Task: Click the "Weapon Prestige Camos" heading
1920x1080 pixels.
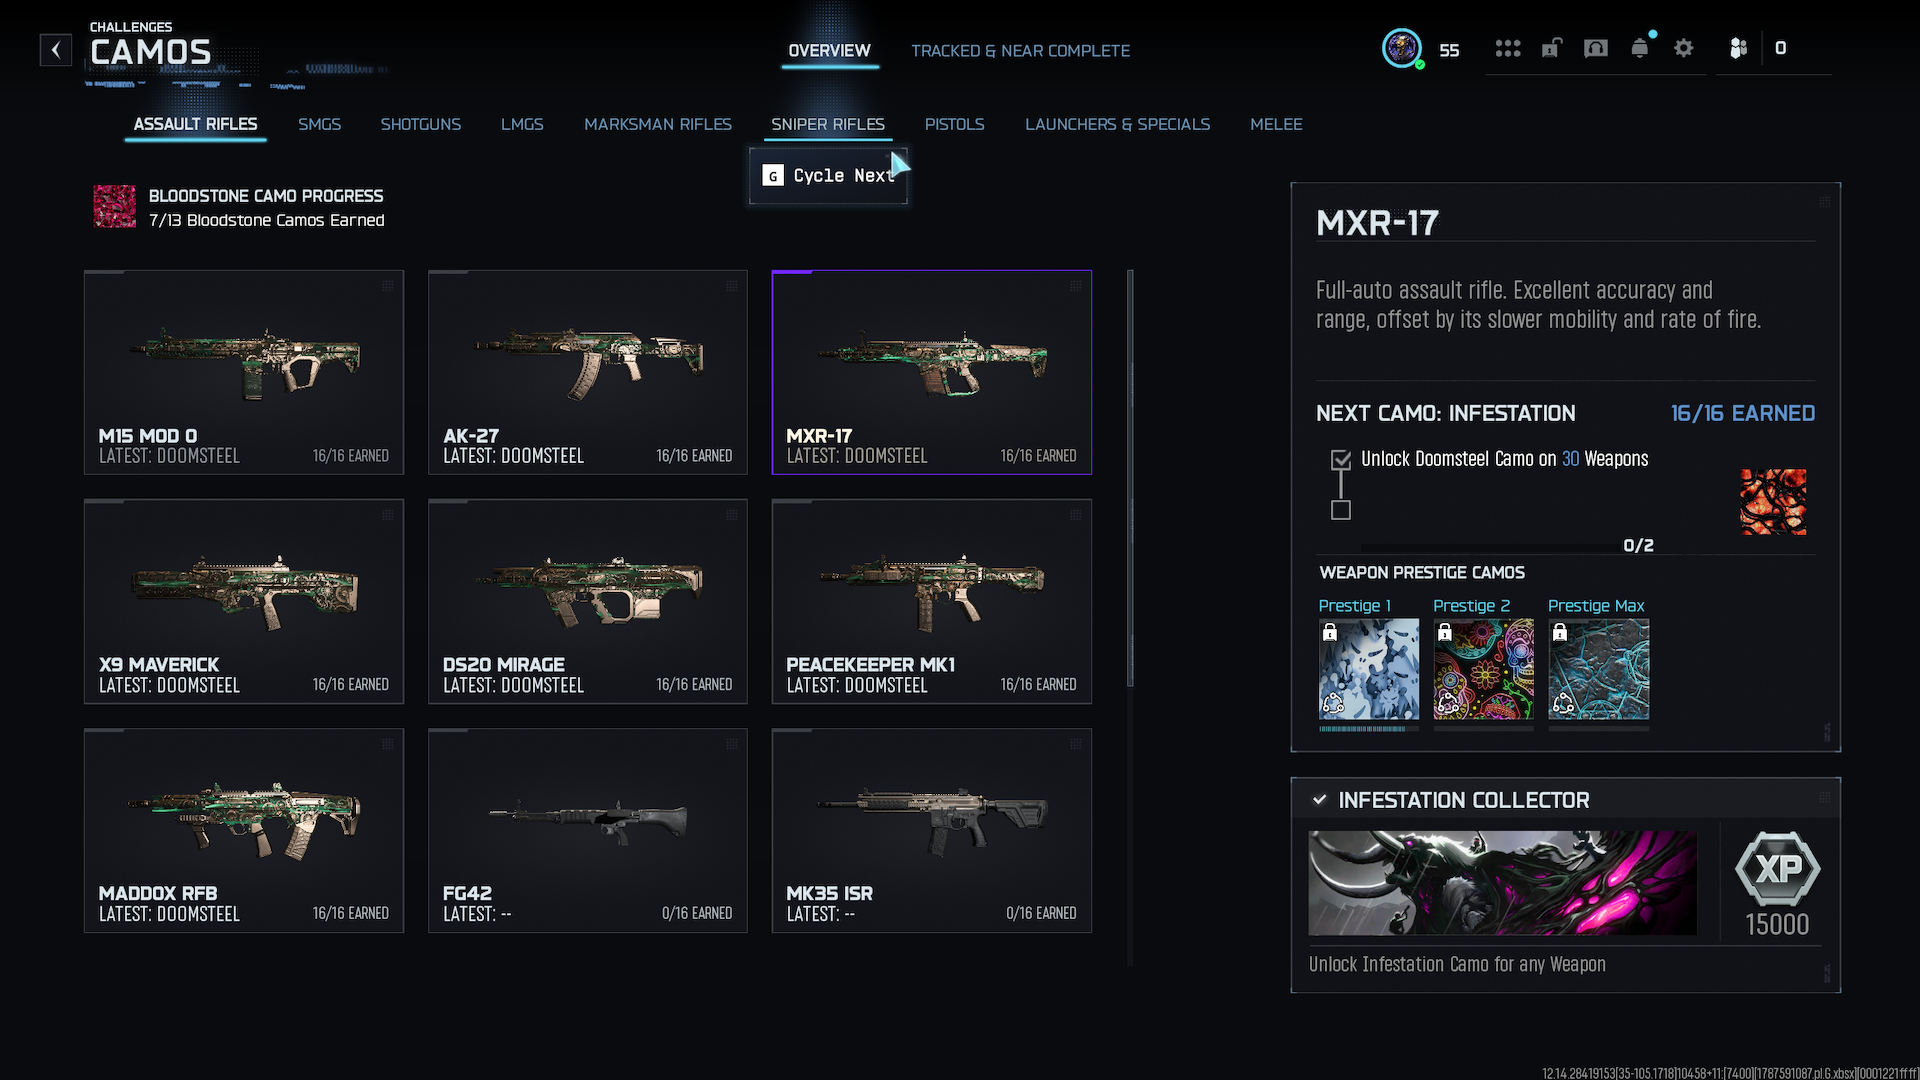Action: (x=1421, y=573)
